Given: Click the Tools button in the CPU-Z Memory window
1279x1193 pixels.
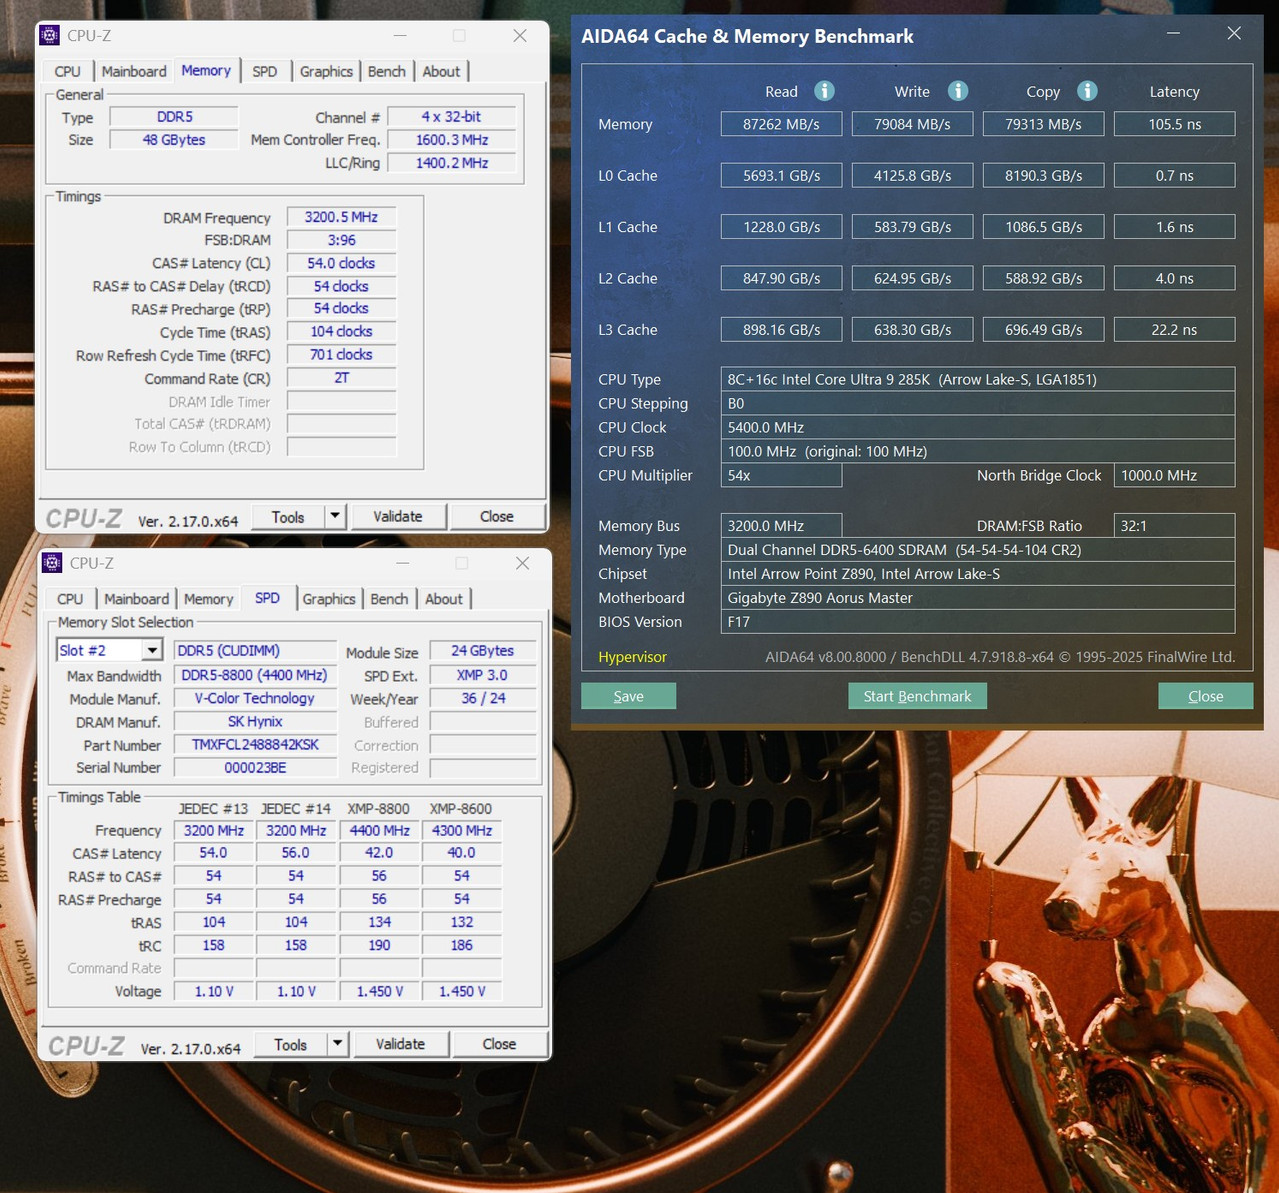Looking at the screenshot, I should (x=288, y=517).
